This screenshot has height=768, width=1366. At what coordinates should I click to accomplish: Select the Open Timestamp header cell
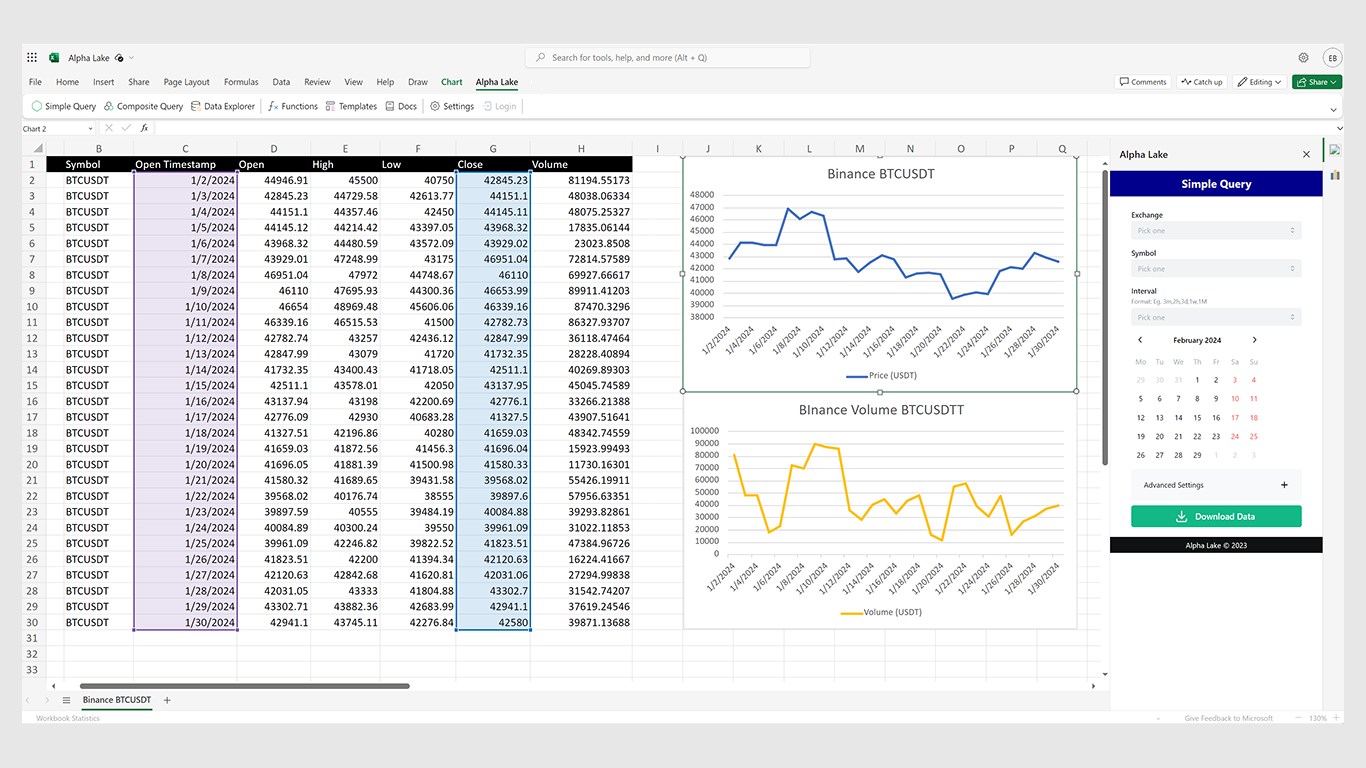point(185,164)
